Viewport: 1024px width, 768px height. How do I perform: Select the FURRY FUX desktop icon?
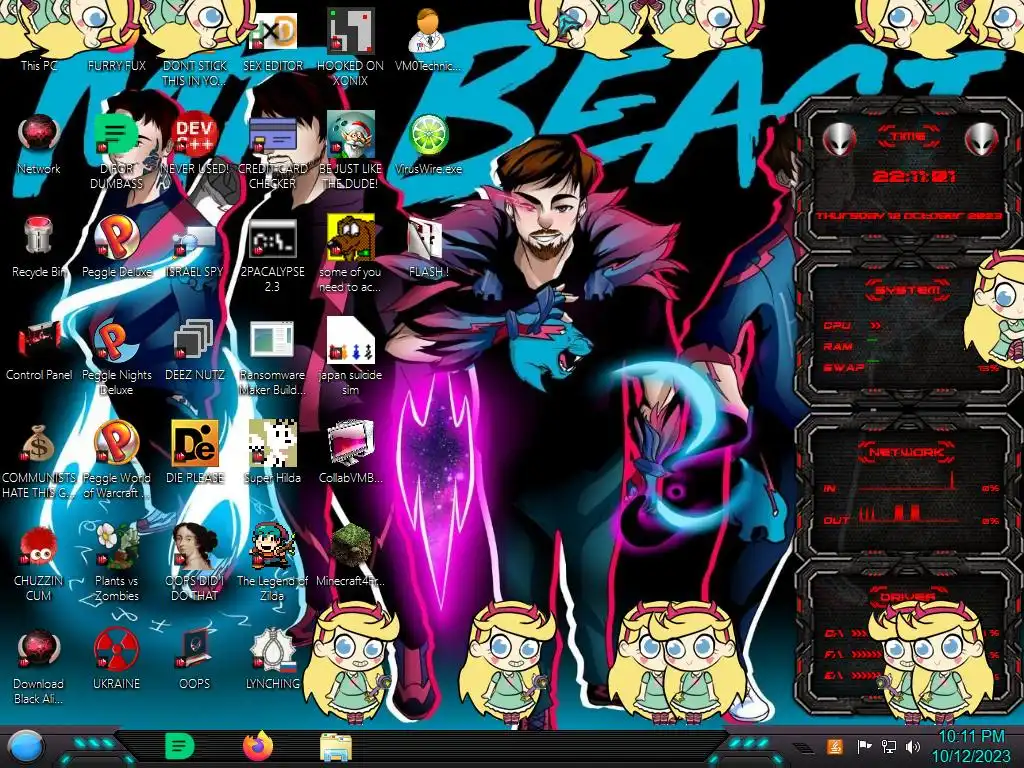point(116,39)
